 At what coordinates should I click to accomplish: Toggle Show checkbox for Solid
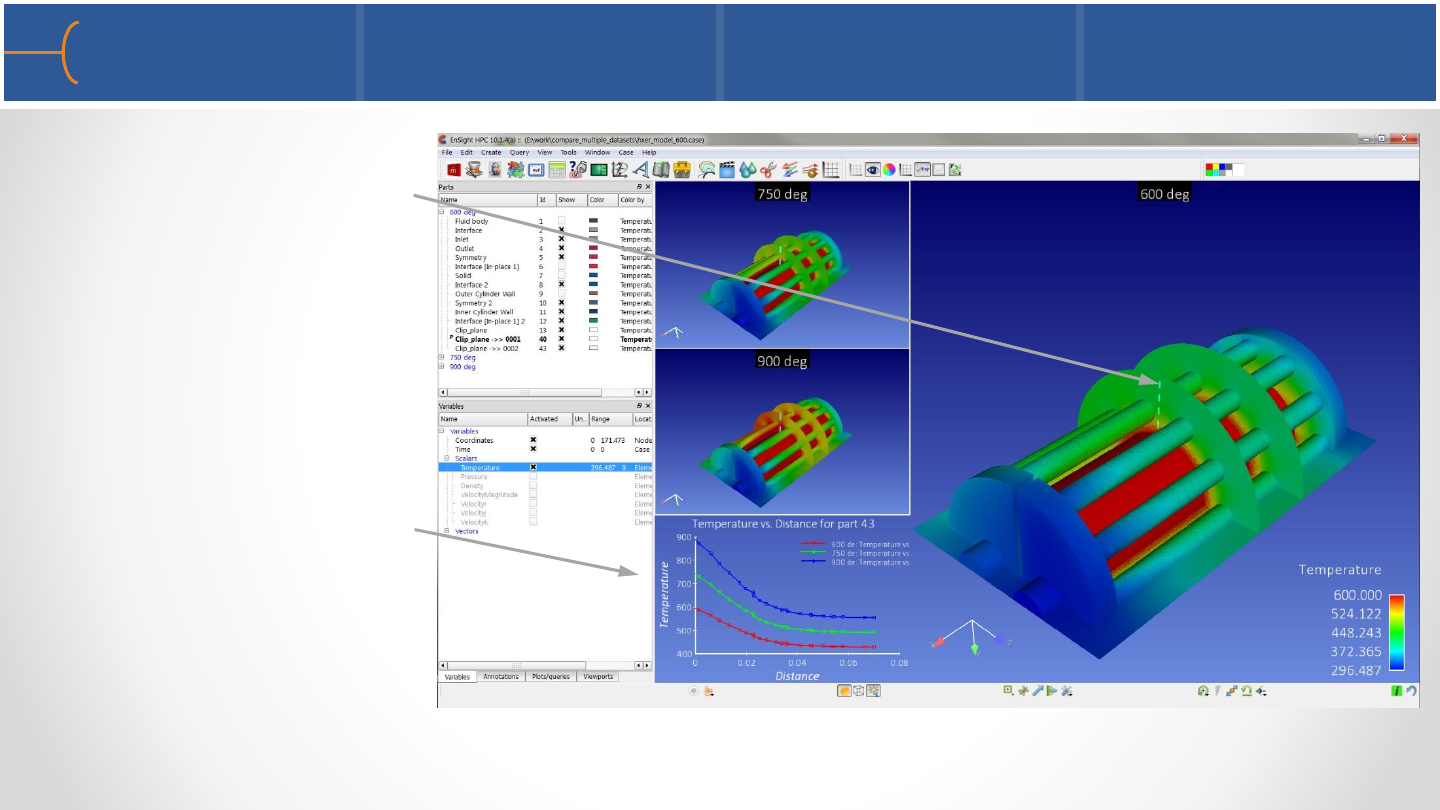[561, 275]
